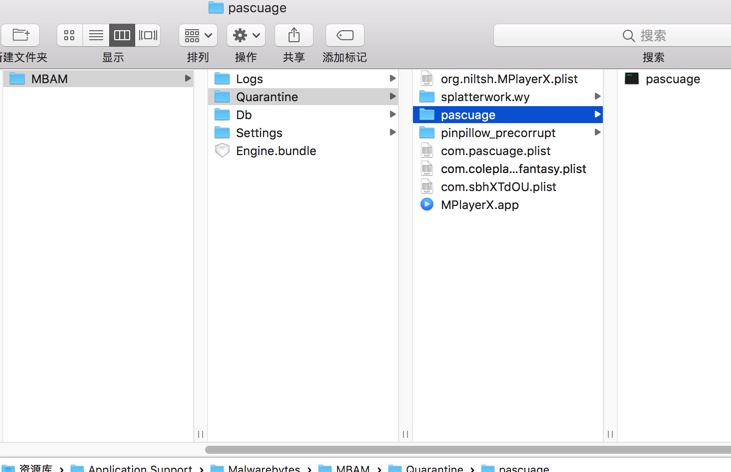The image size is (731, 472).
Task: Click the org.niltsh.MPlayerX.plist file icon
Action: pyautogui.click(x=427, y=78)
